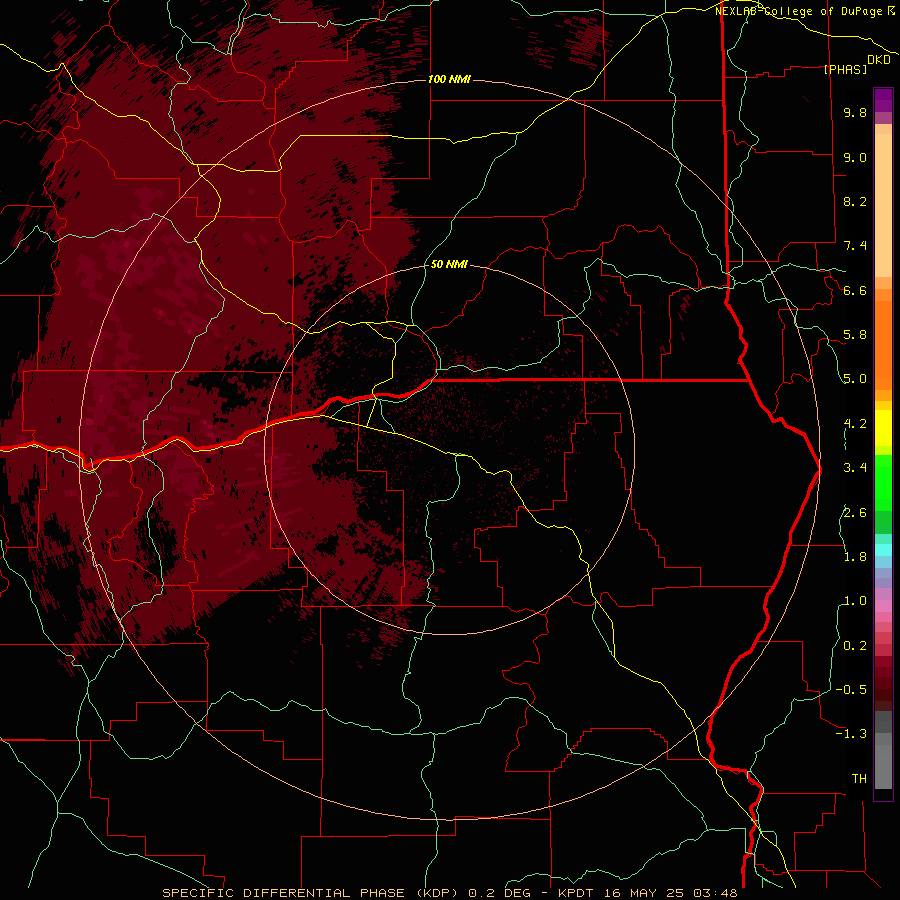Select the 8.2 scale label
Viewport: 900px width, 900px height.
(x=855, y=201)
